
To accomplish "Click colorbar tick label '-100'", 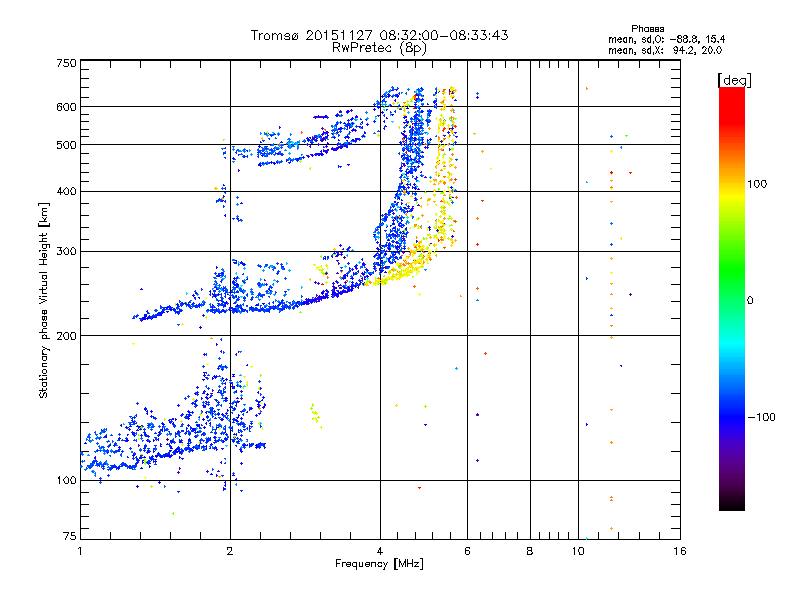I will [x=762, y=417].
